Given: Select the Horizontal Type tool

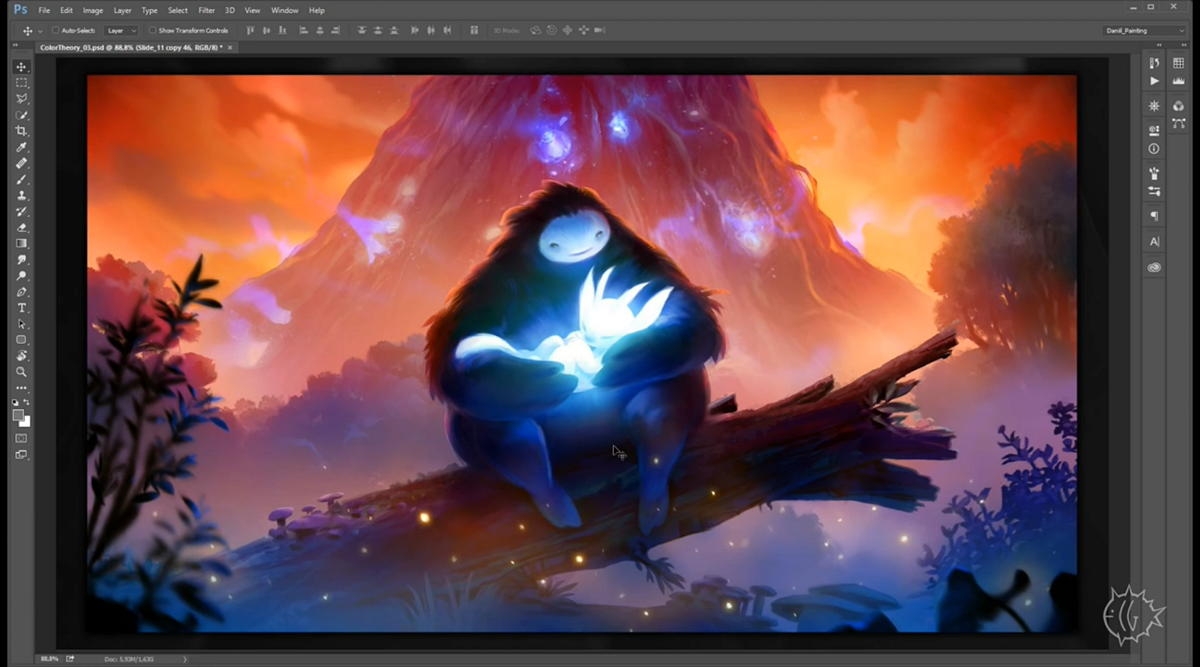Looking at the screenshot, I should (x=21, y=308).
